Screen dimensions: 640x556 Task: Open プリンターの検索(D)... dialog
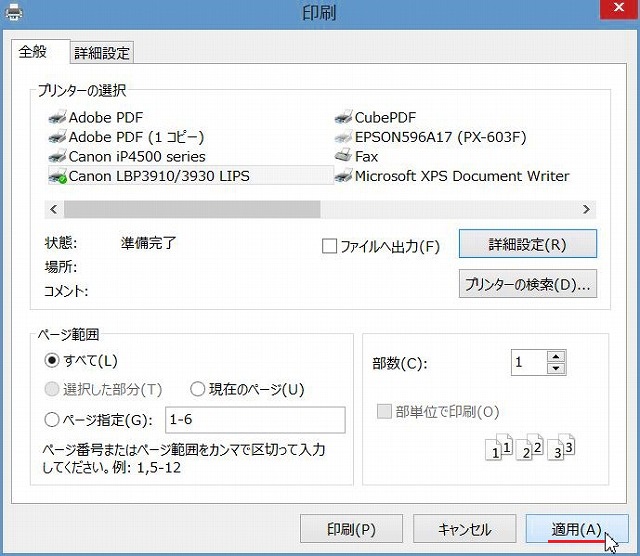tap(528, 284)
